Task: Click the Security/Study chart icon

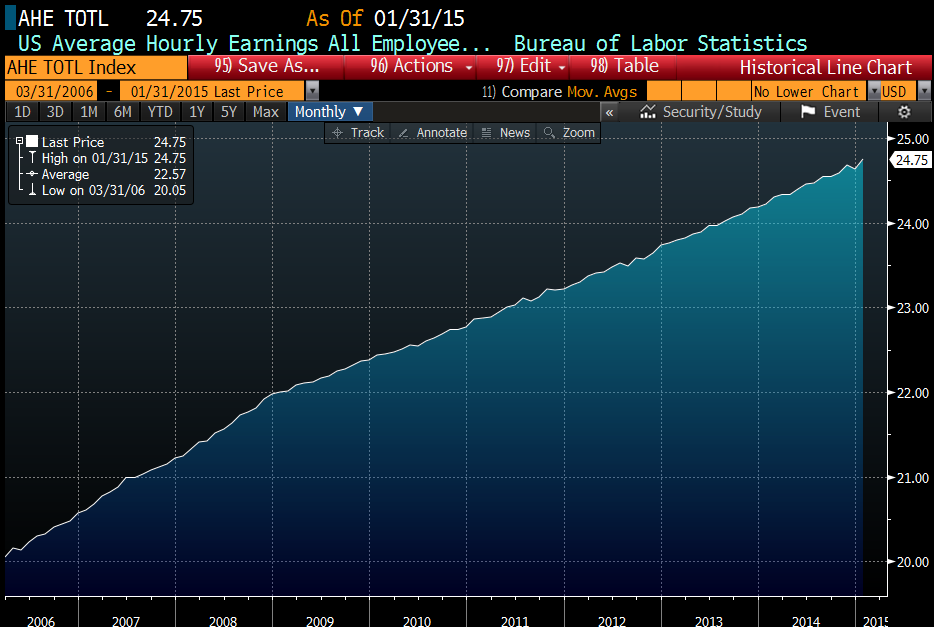Action: click(648, 112)
